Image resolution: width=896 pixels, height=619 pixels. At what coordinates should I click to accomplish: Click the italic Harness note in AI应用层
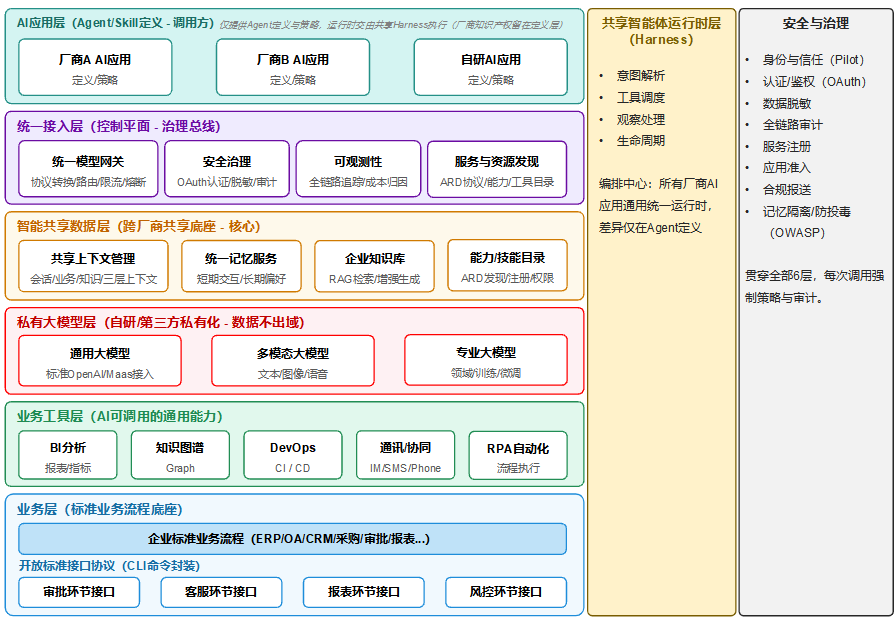(x=391, y=25)
